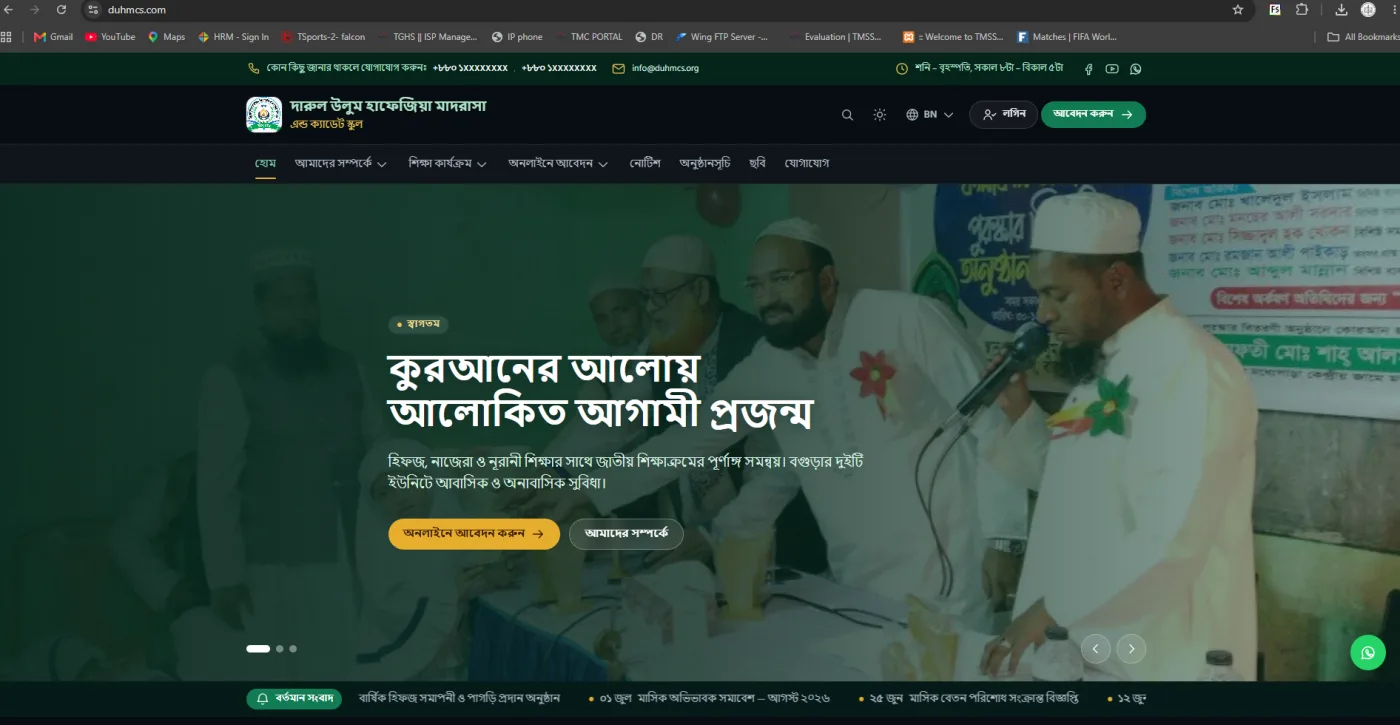Open the website search icon
Viewport: 1400px width, 725px height.
[x=847, y=115]
